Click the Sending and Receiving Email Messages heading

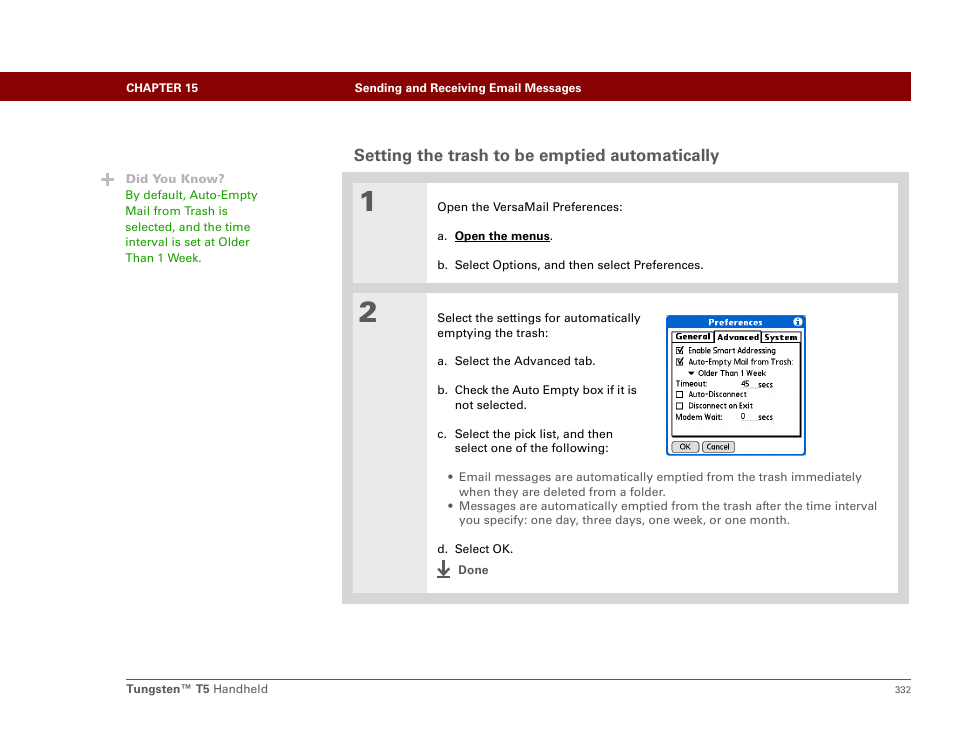point(467,88)
